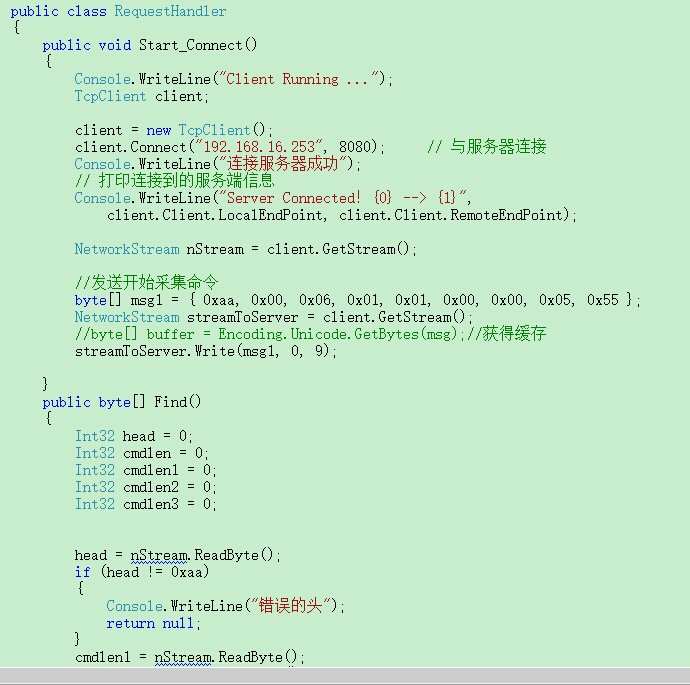Click the horizontal scrollbar at the bottom

tap(345, 675)
